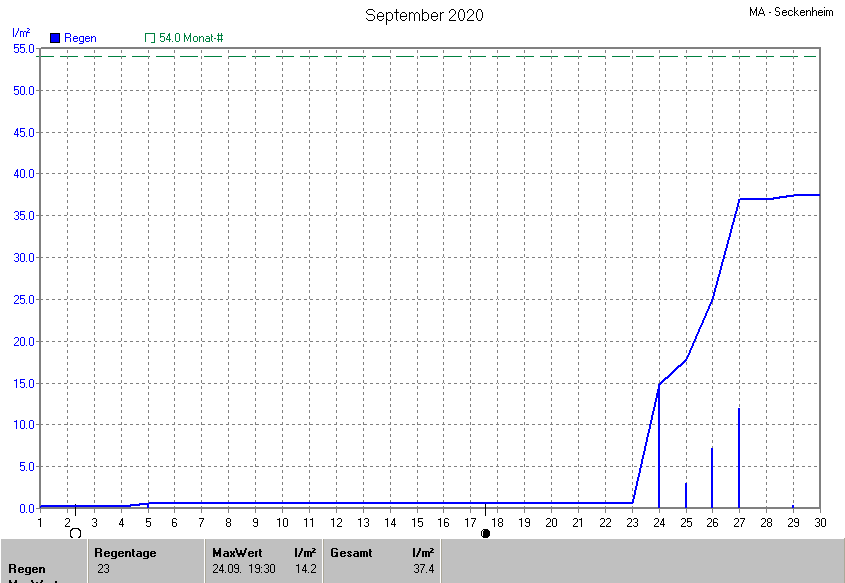Click the l/m² unit label above y-axis

pyautogui.click(x=20, y=33)
